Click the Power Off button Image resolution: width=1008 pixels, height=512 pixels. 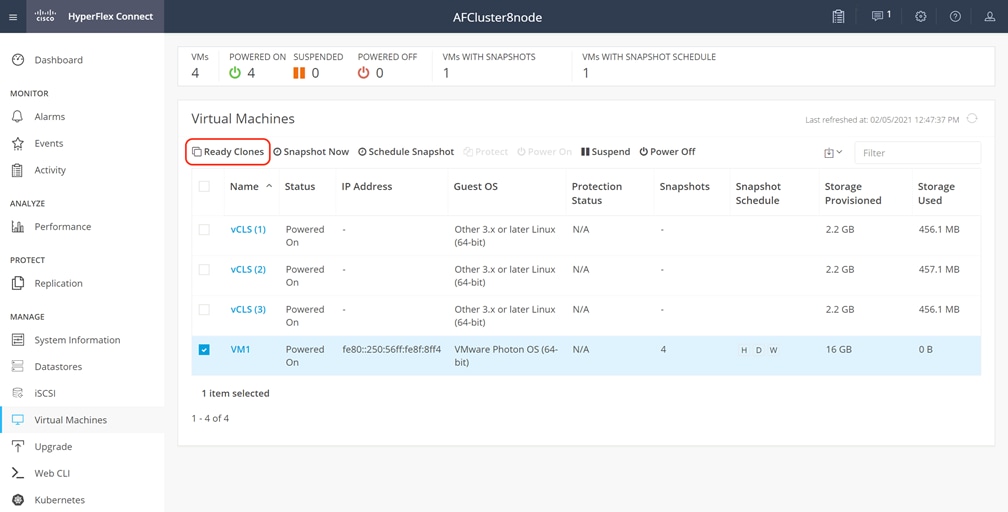[667, 152]
